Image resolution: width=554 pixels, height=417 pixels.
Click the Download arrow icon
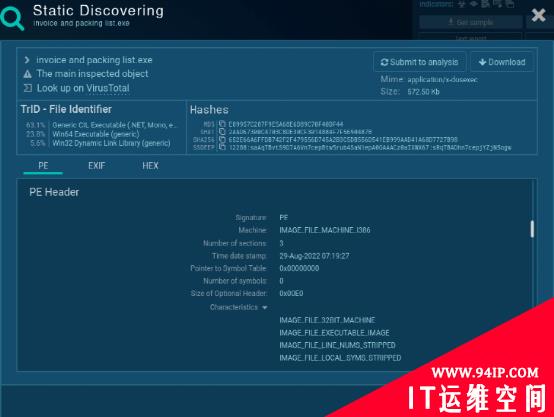pyautogui.click(x=482, y=62)
